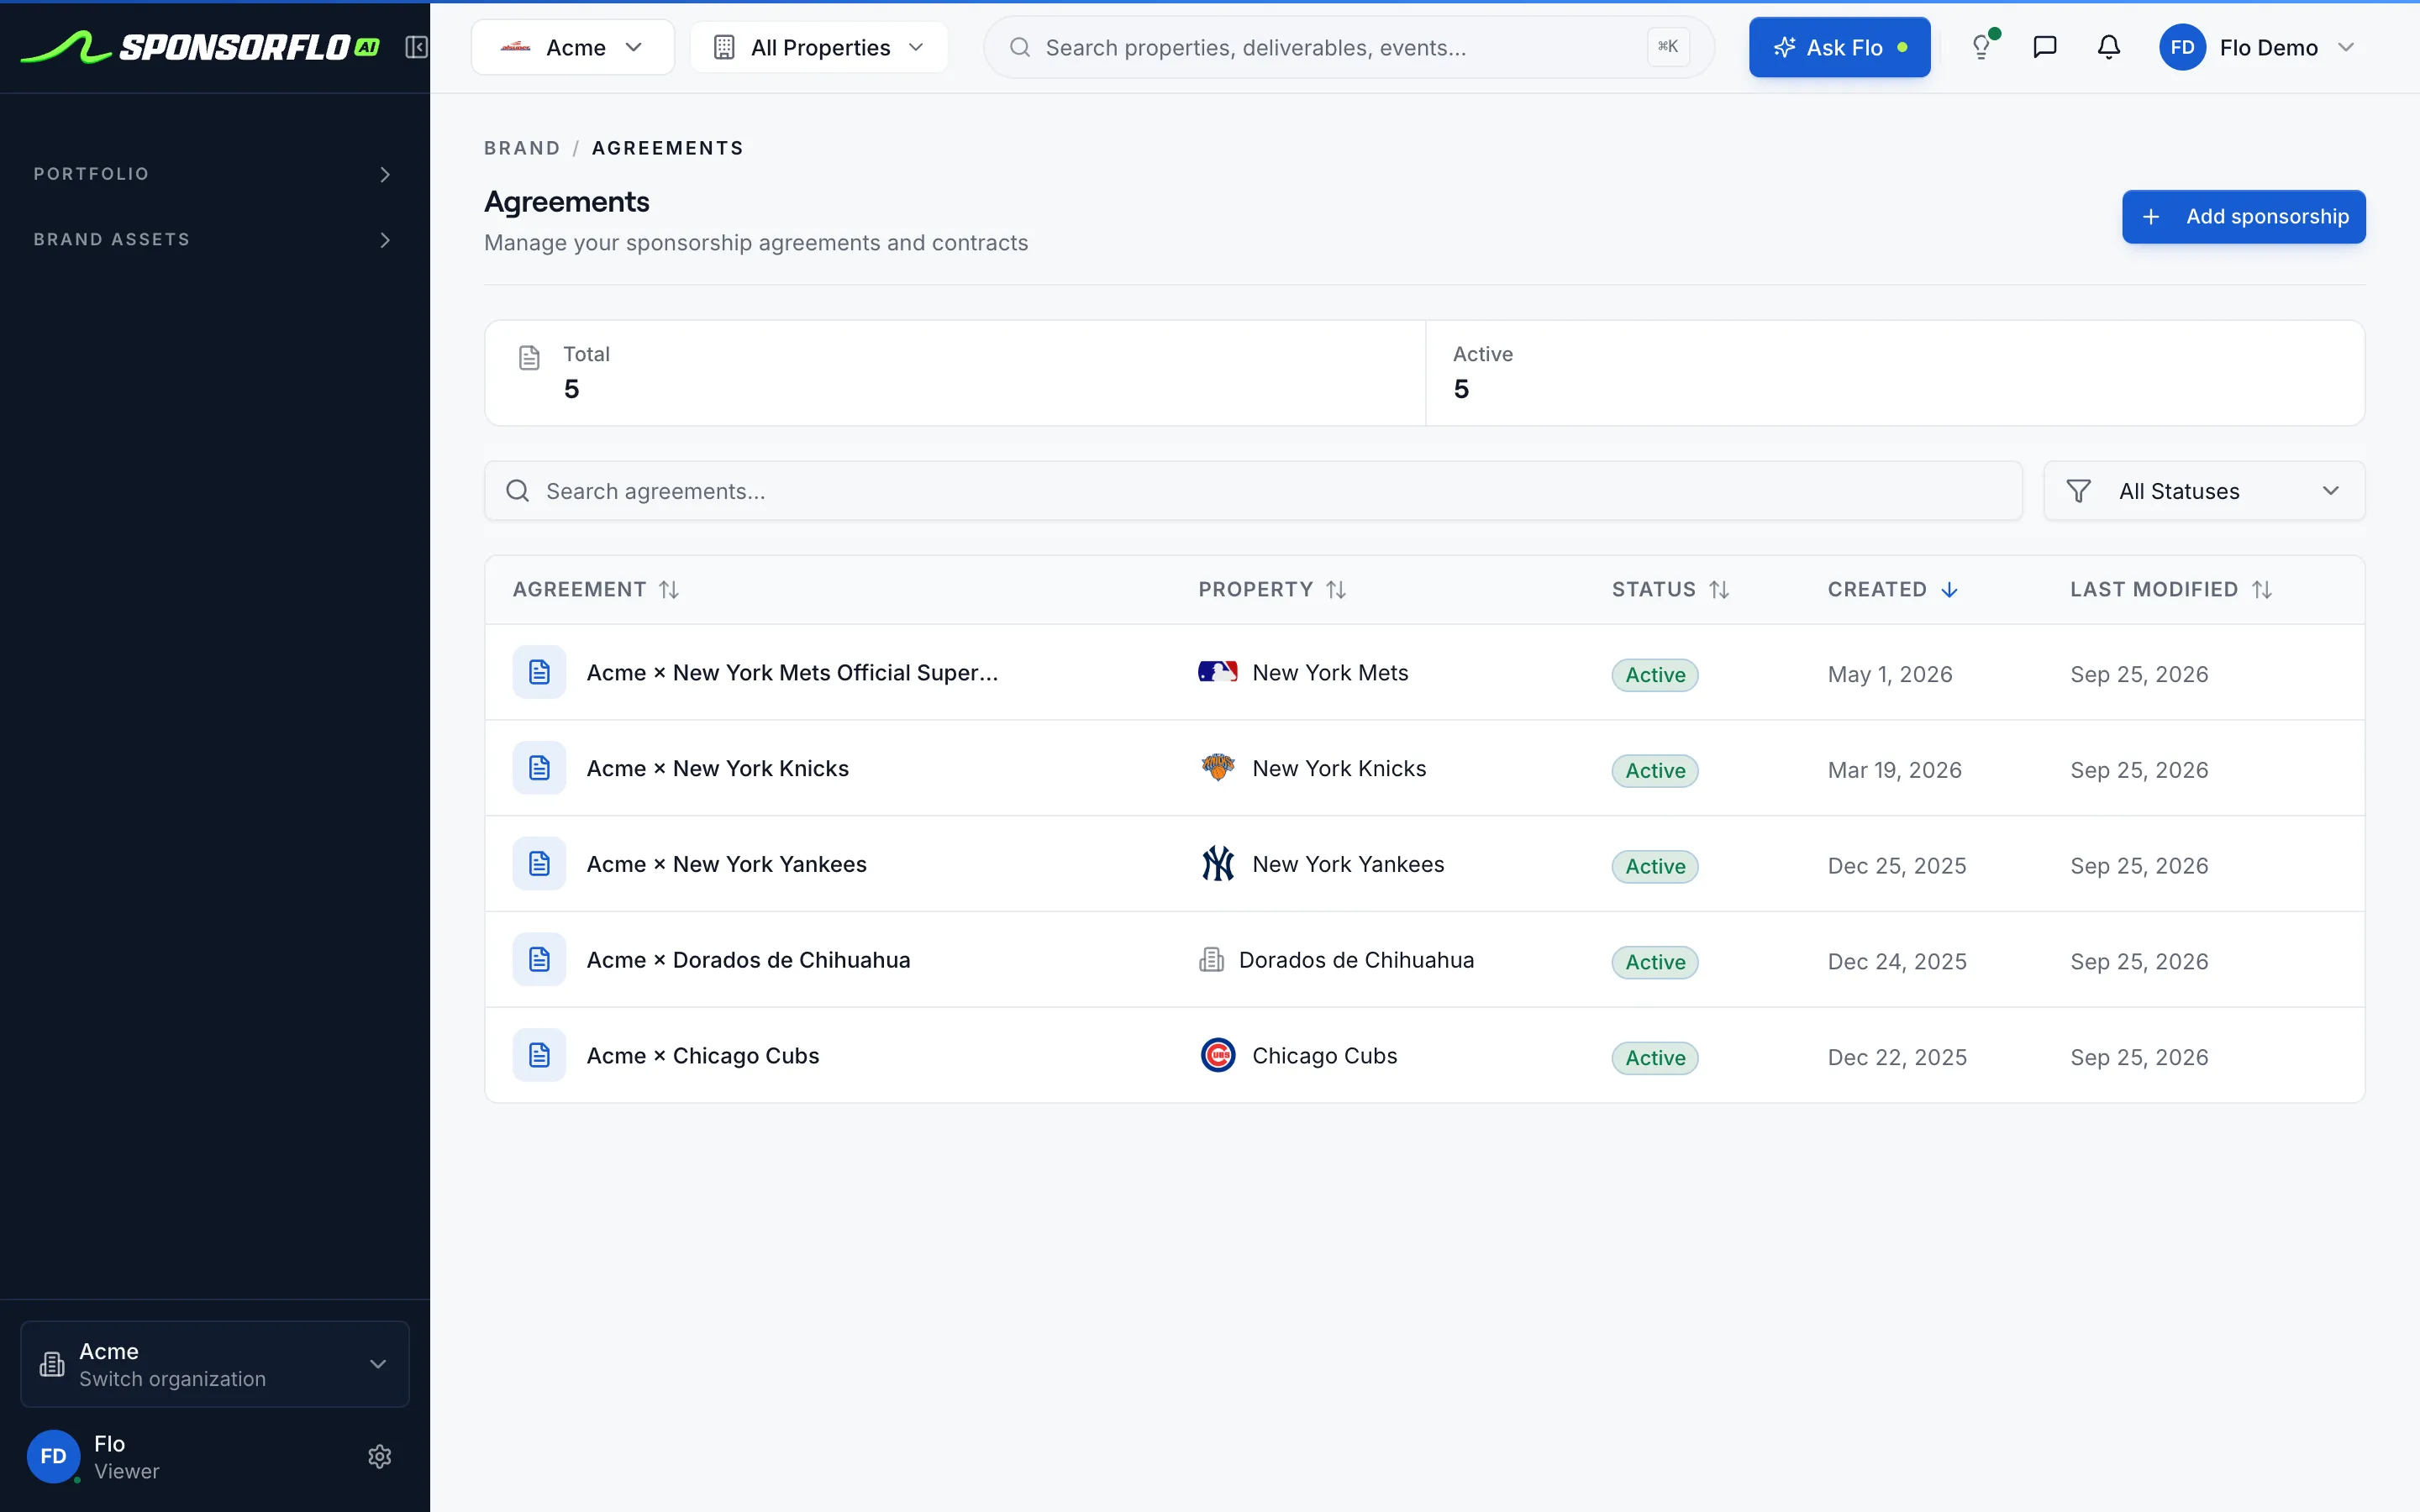Open the Acme × New York Knicks agreement
2420x1512 pixels.
coord(717,768)
